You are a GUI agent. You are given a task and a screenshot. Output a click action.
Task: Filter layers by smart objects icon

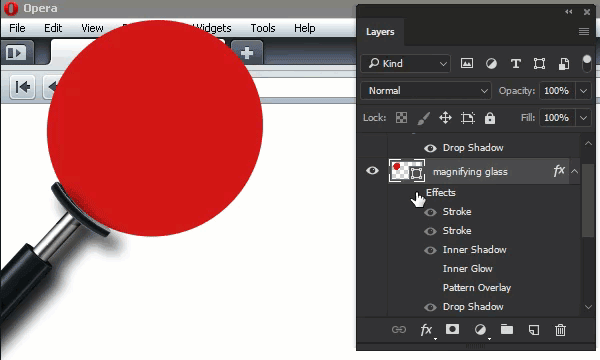(x=564, y=64)
